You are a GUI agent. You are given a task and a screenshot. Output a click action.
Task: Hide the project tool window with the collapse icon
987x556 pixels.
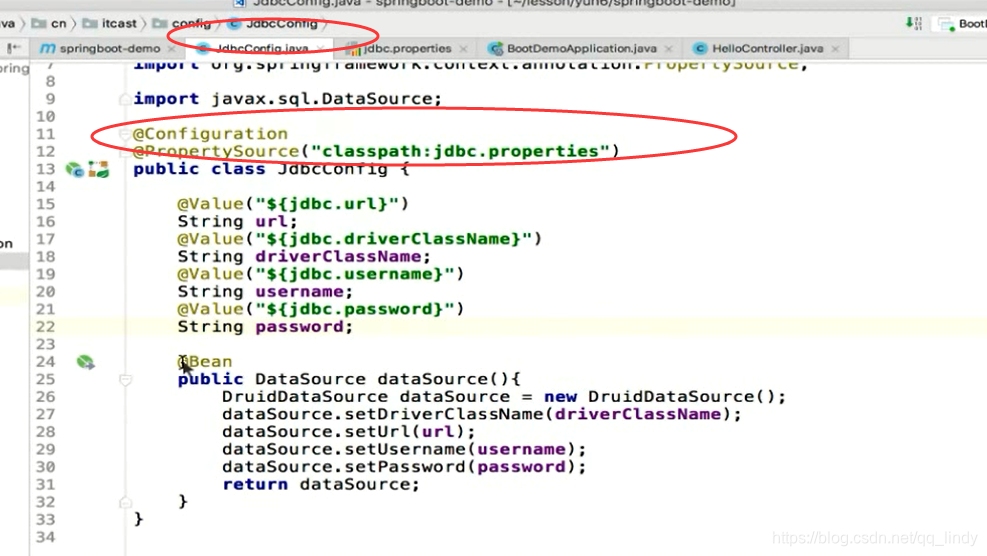[13, 48]
